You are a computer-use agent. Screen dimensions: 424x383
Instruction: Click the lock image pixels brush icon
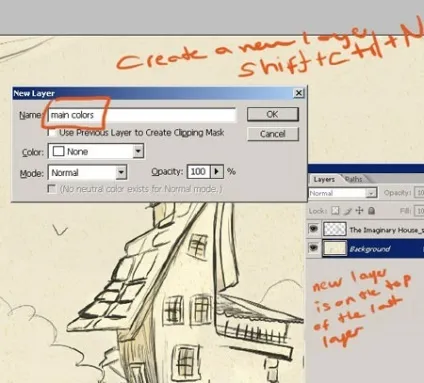click(348, 211)
